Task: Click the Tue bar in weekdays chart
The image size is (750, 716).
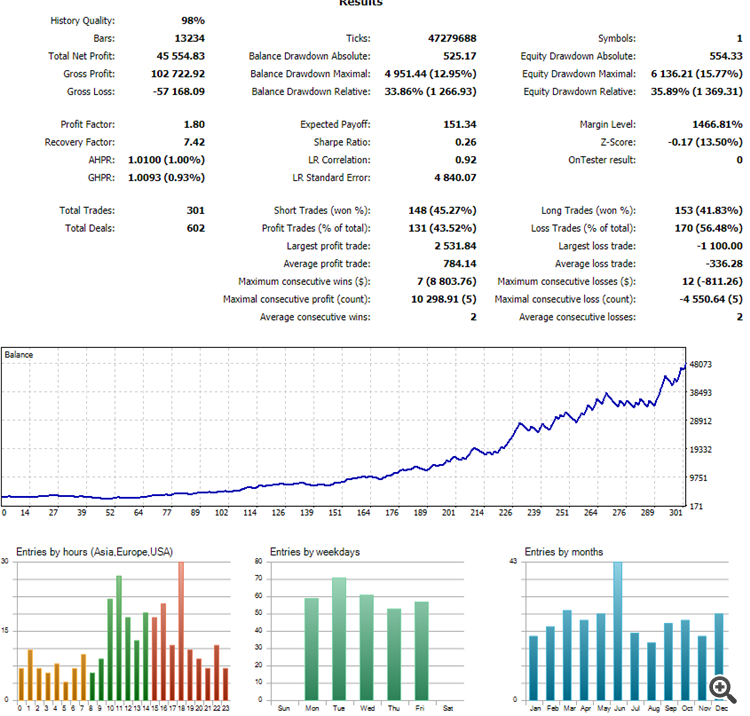Action: [x=339, y=639]
